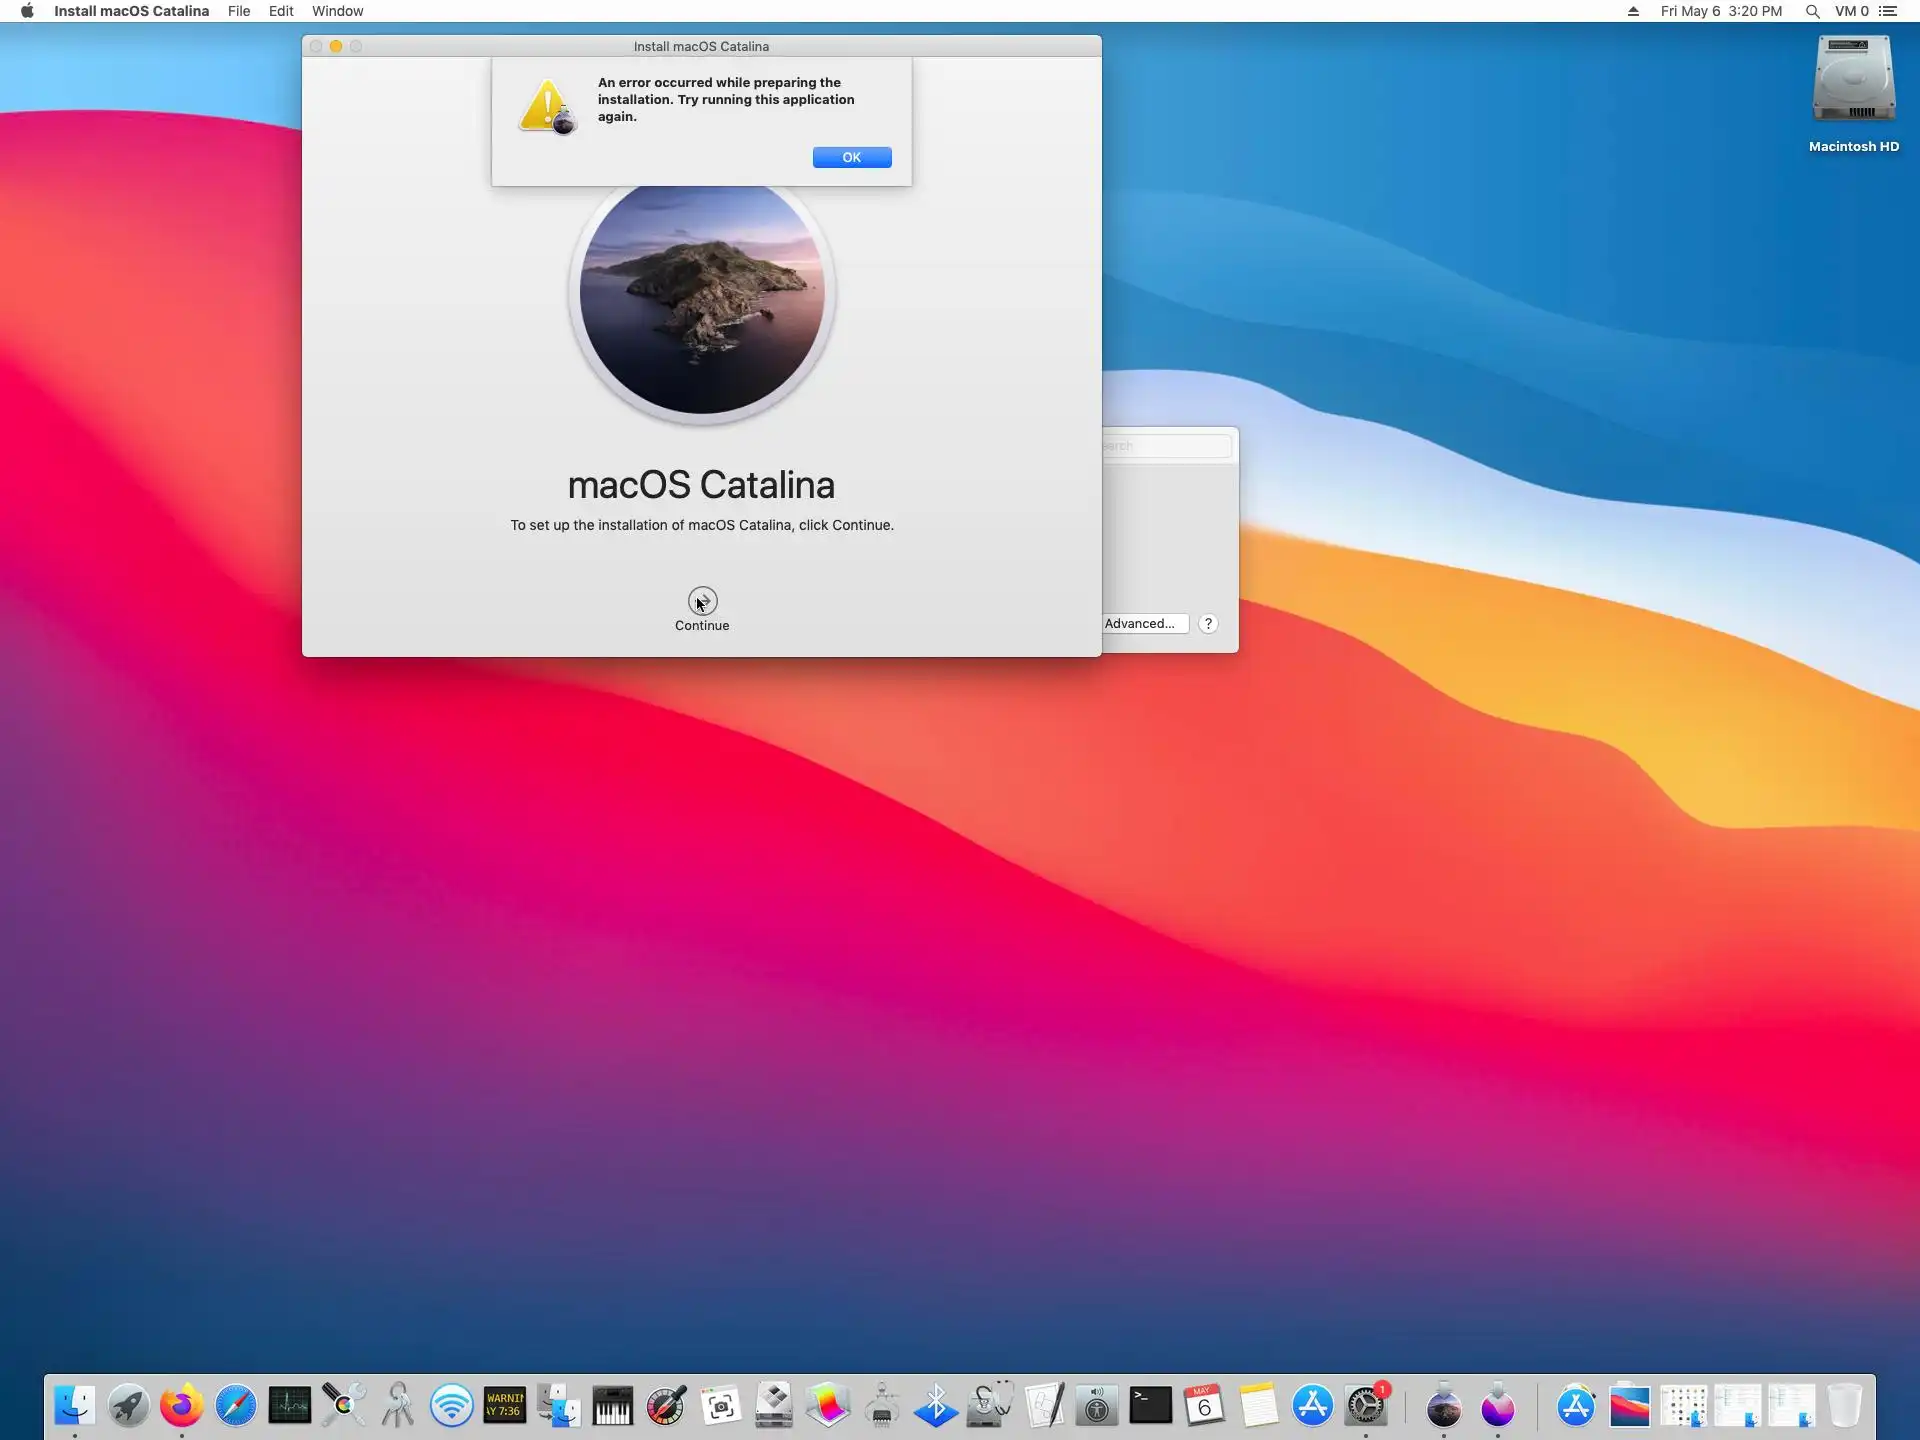Open the Apple menu
The height and width of the screenshot is (1440, 1920).
(x=27, y=11)
